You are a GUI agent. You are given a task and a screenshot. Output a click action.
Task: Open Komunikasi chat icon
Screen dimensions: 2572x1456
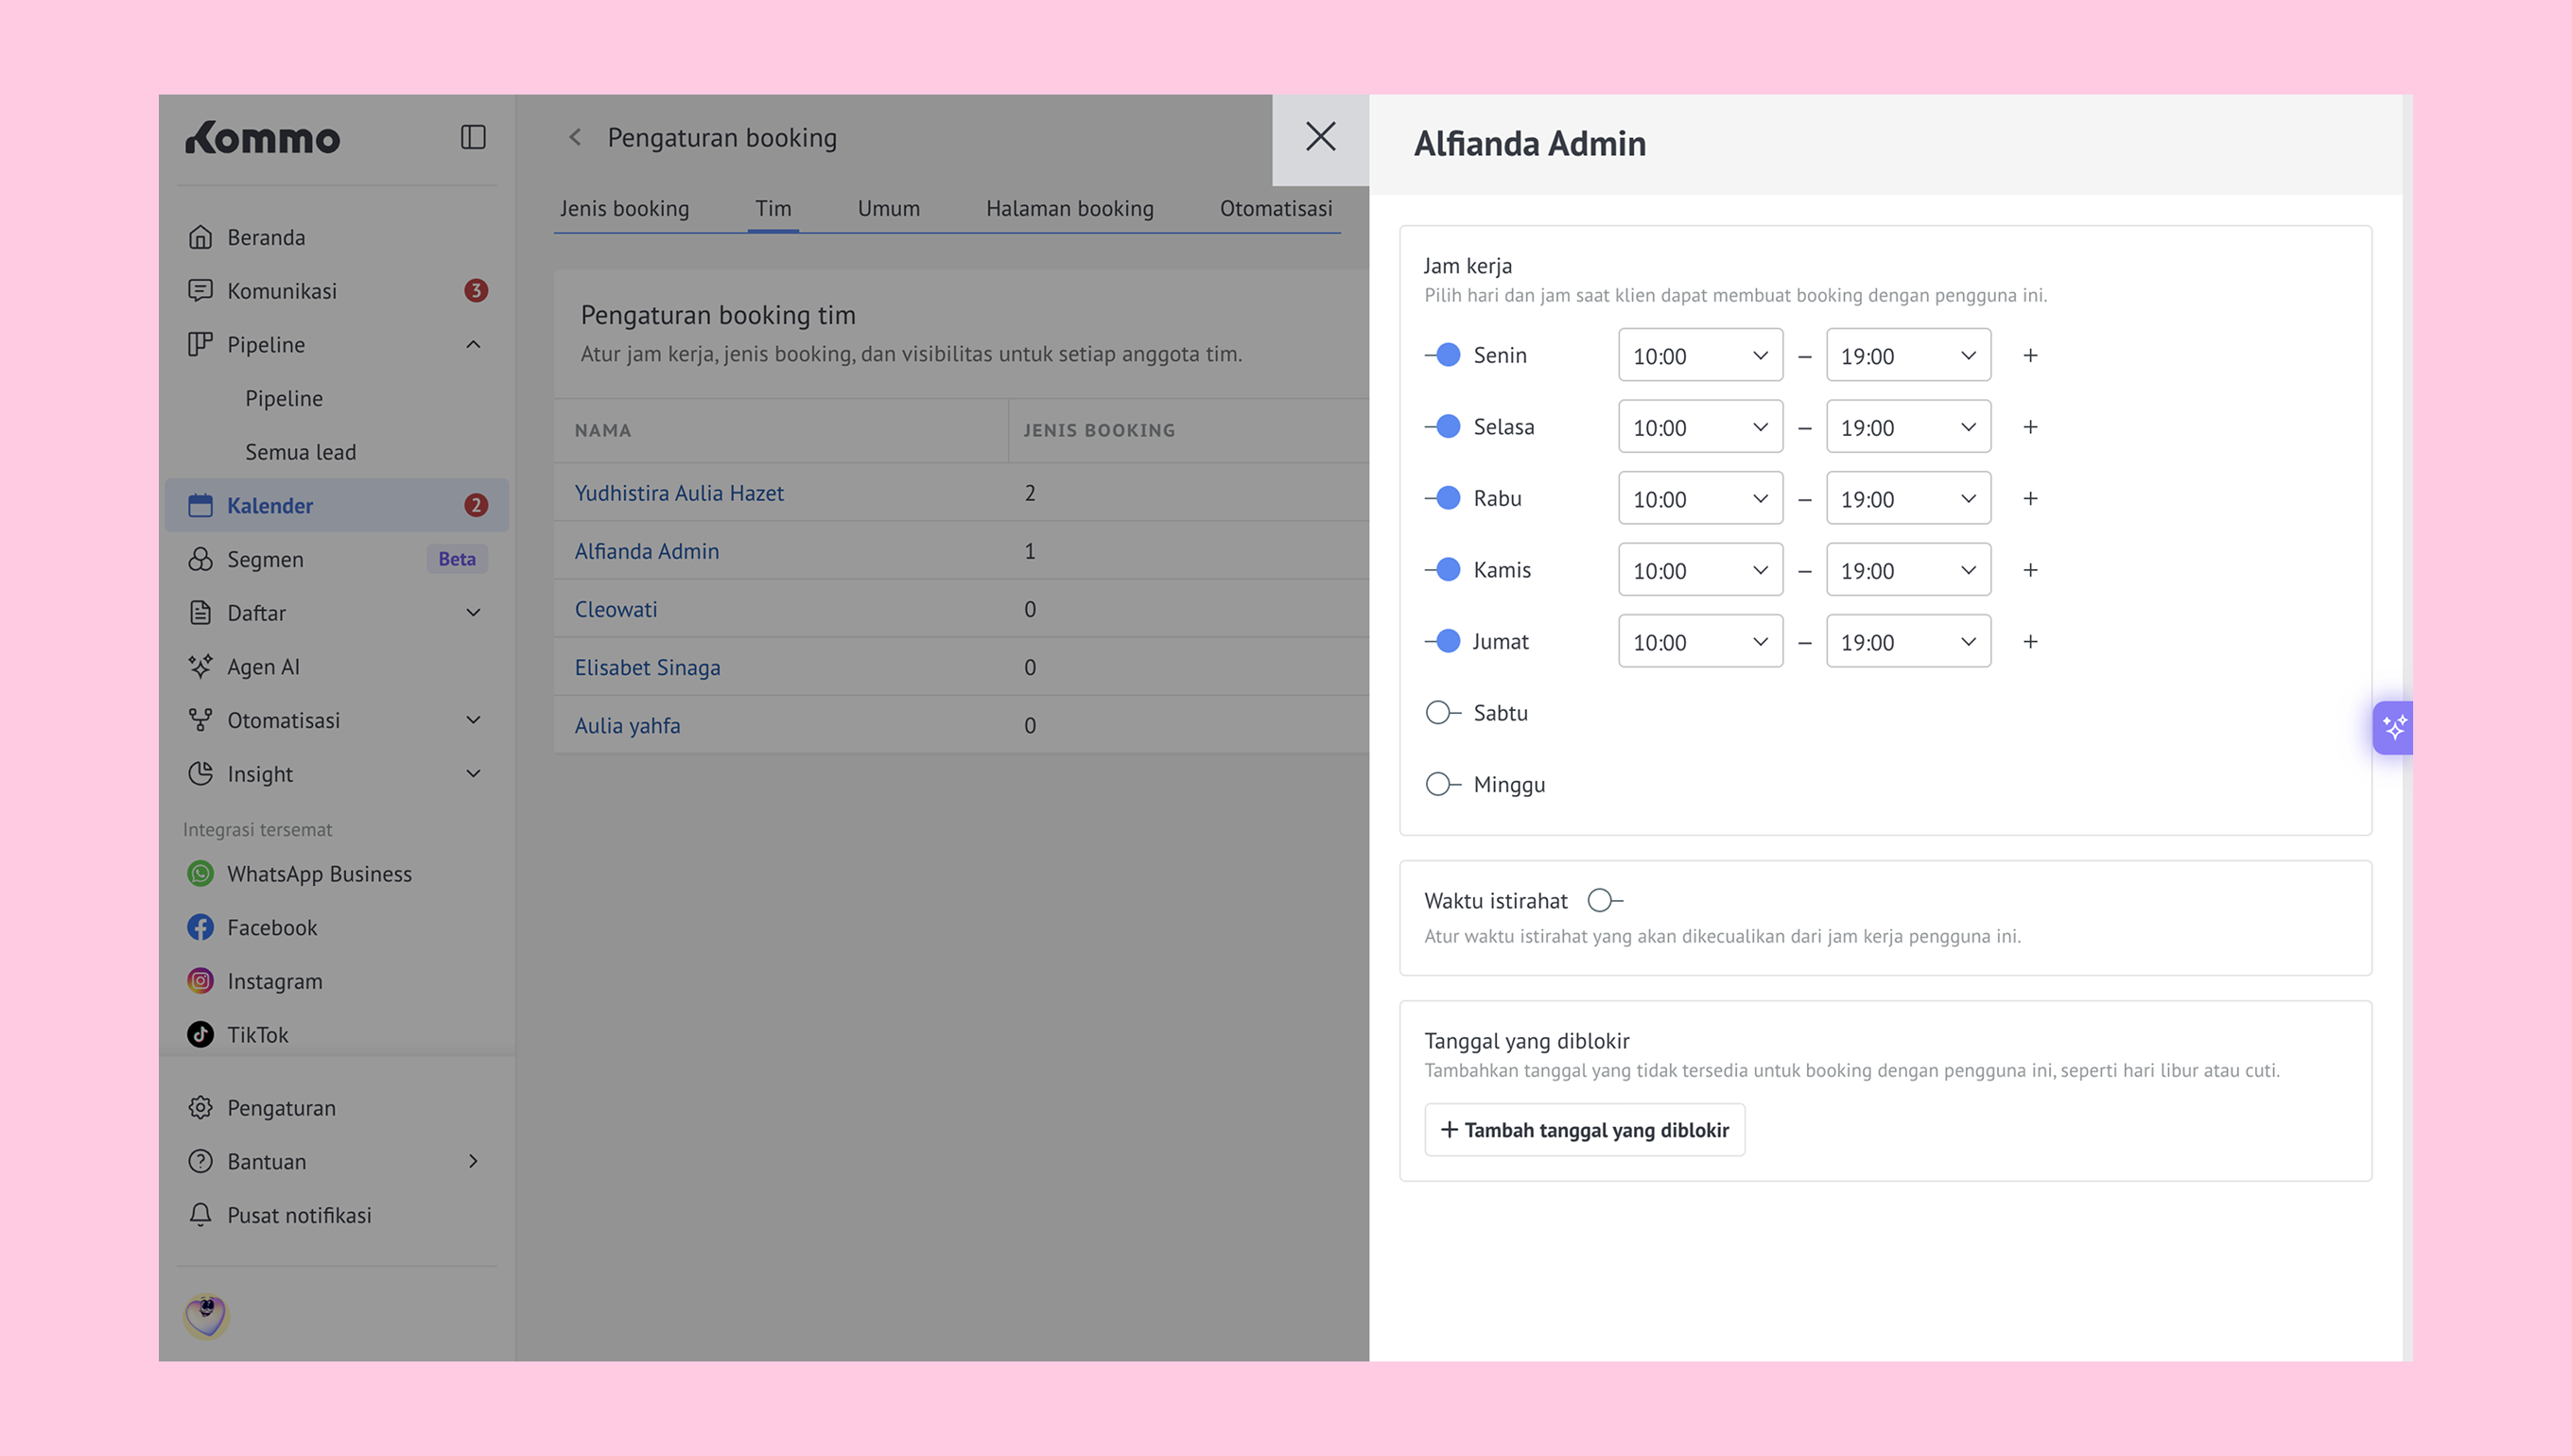tap(200, 291)
